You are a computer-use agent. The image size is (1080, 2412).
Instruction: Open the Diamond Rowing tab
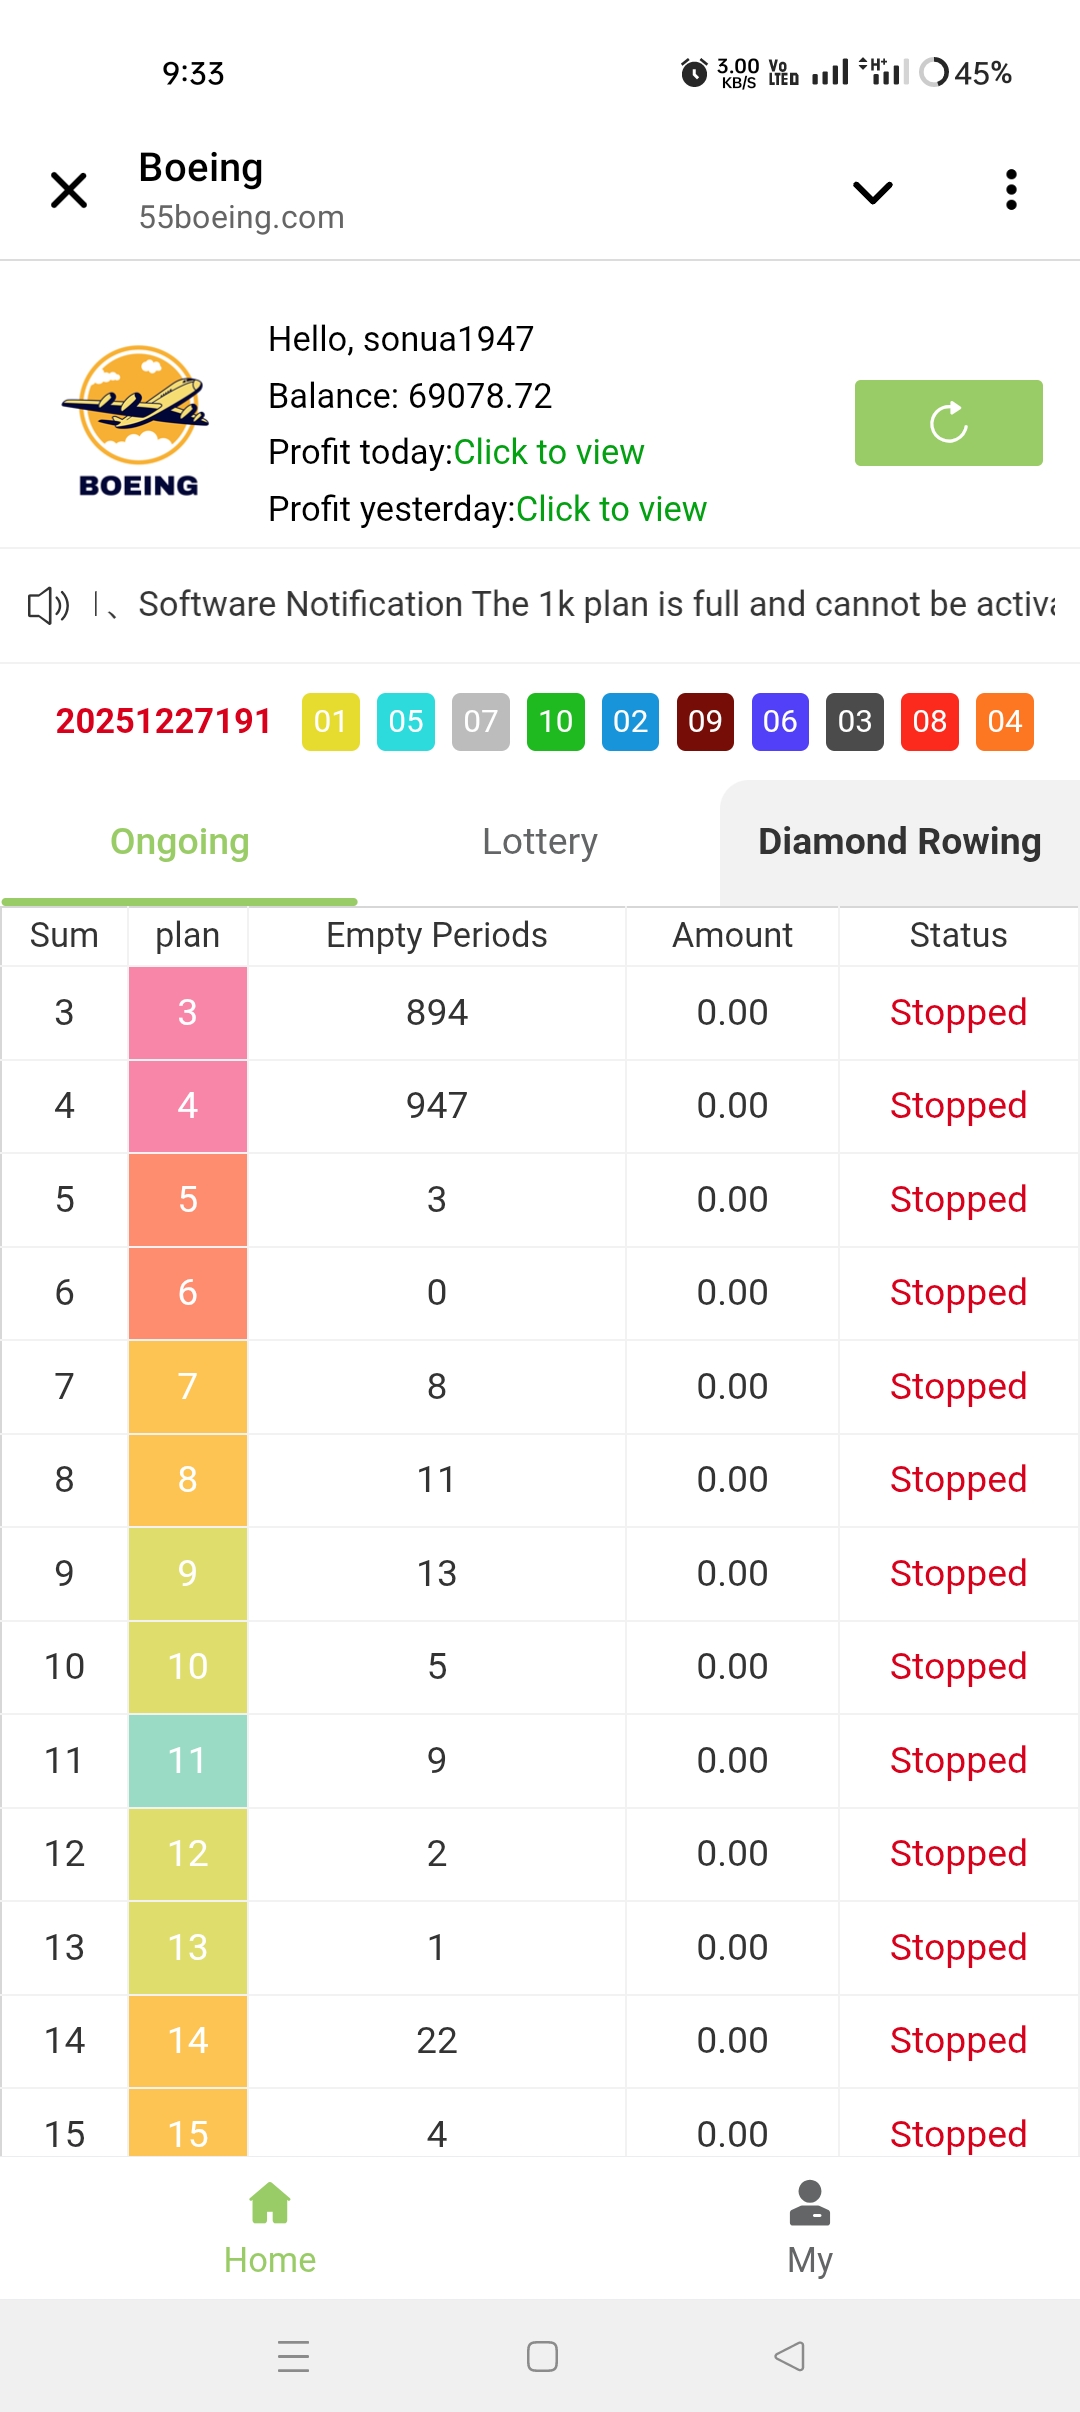coord(899,842)
